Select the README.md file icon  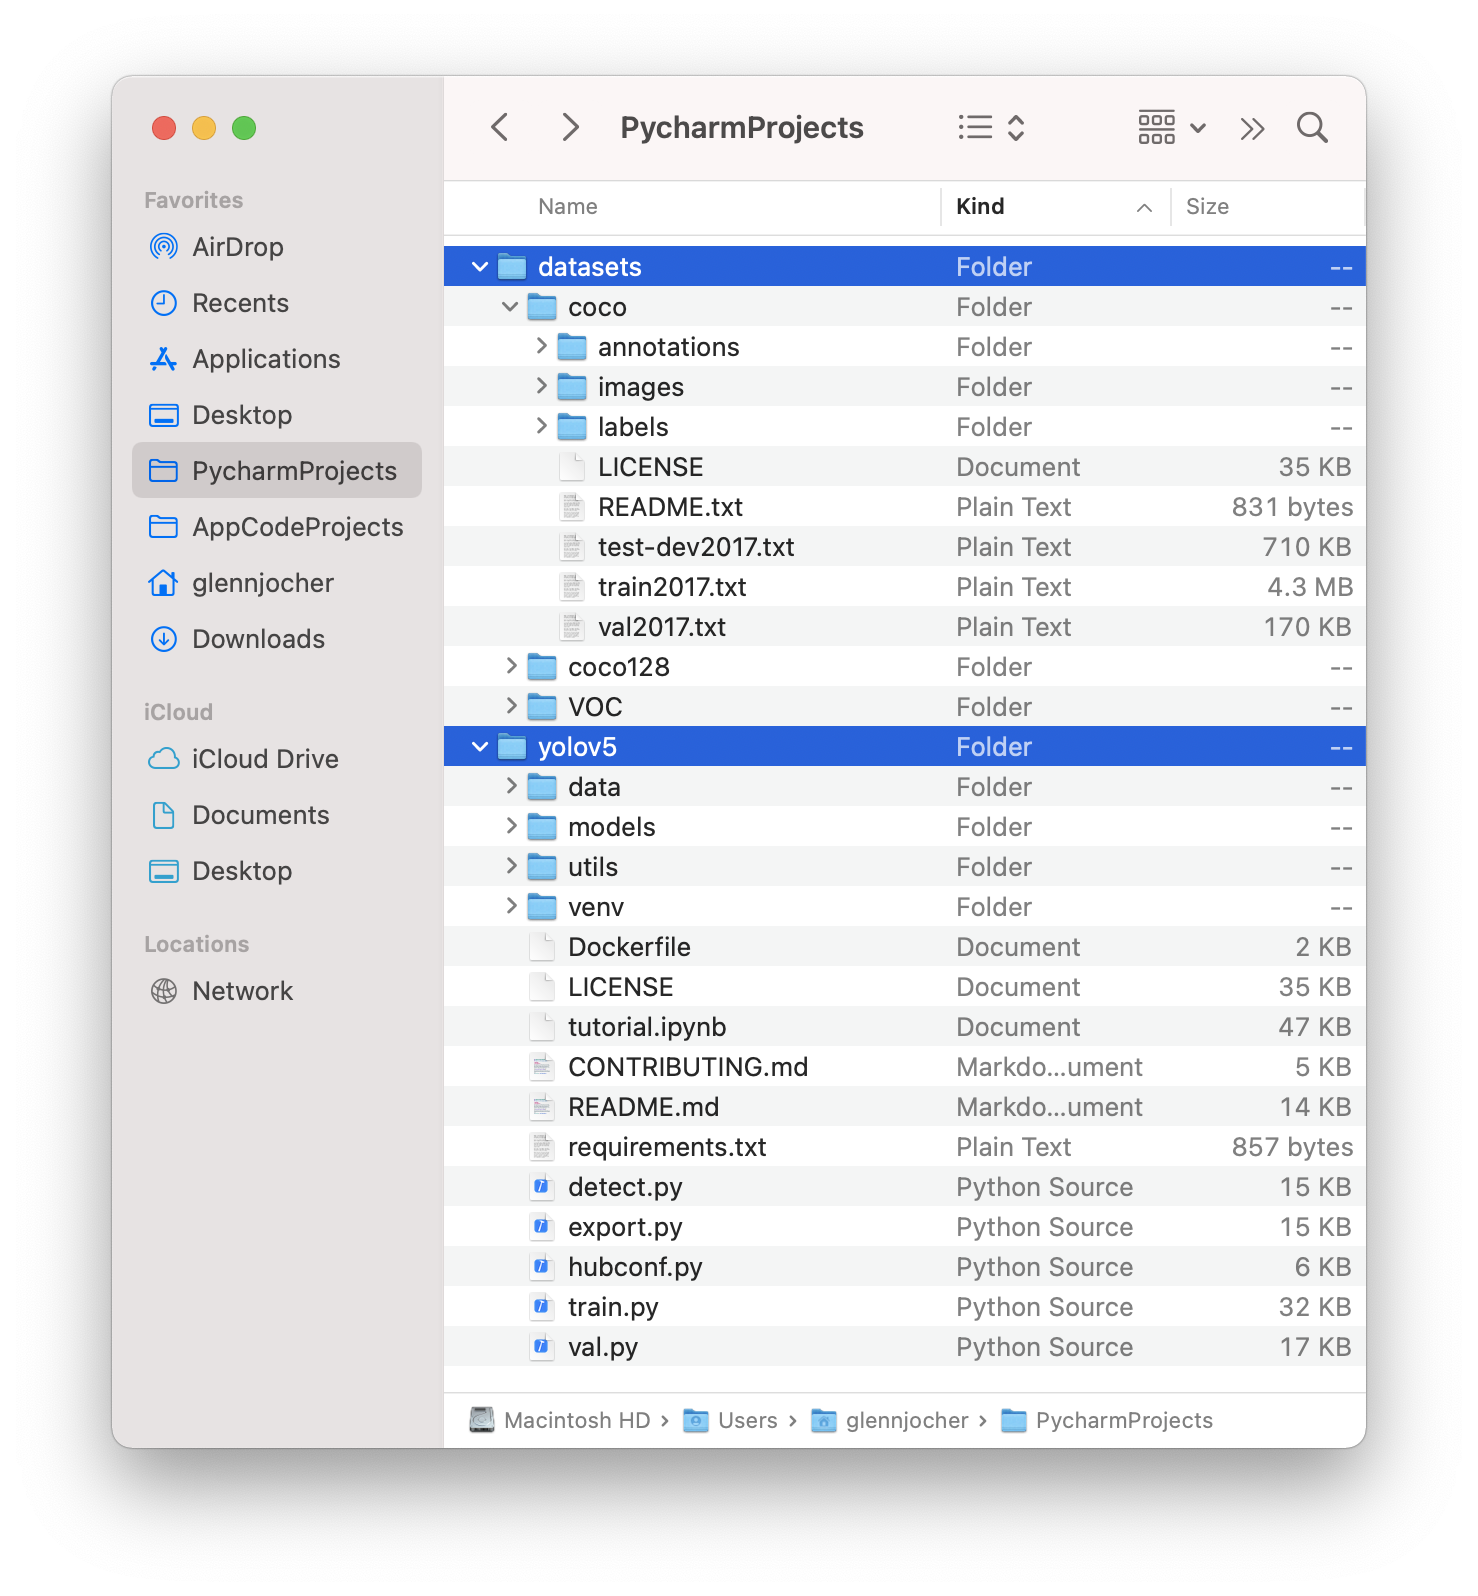coord(541,1107)
